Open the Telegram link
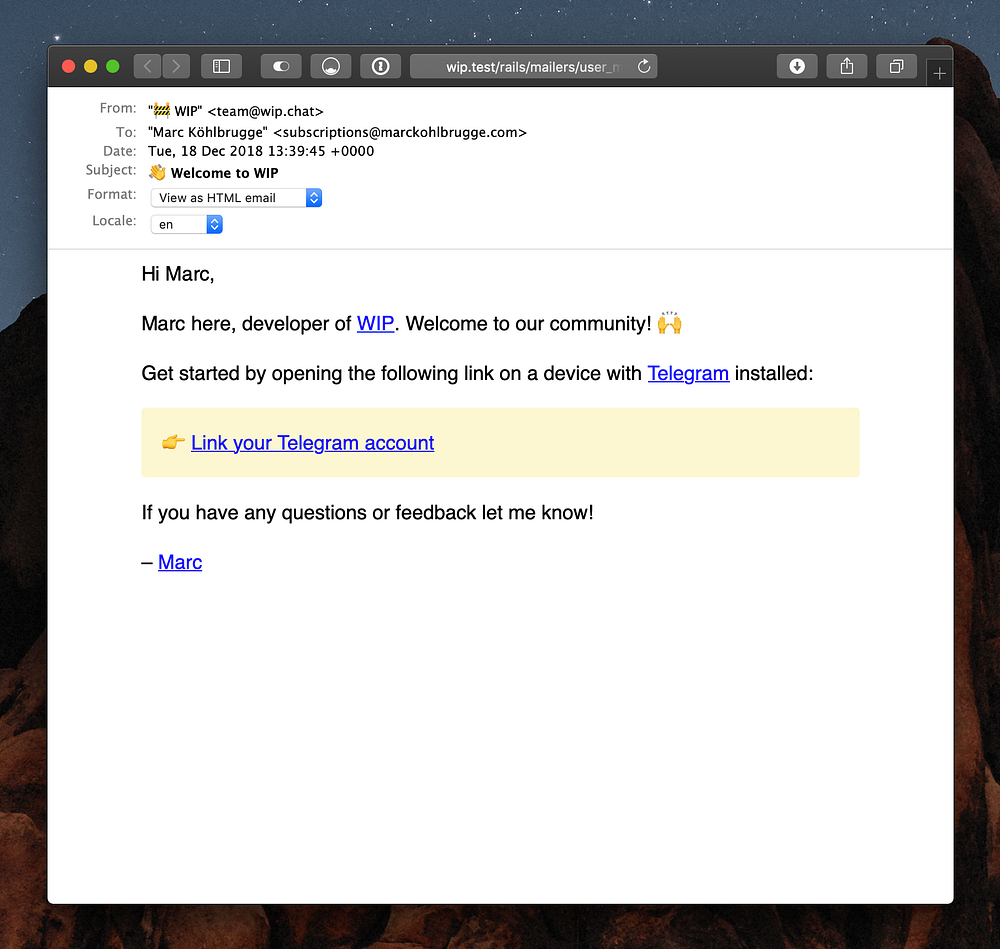 point(688,373)
